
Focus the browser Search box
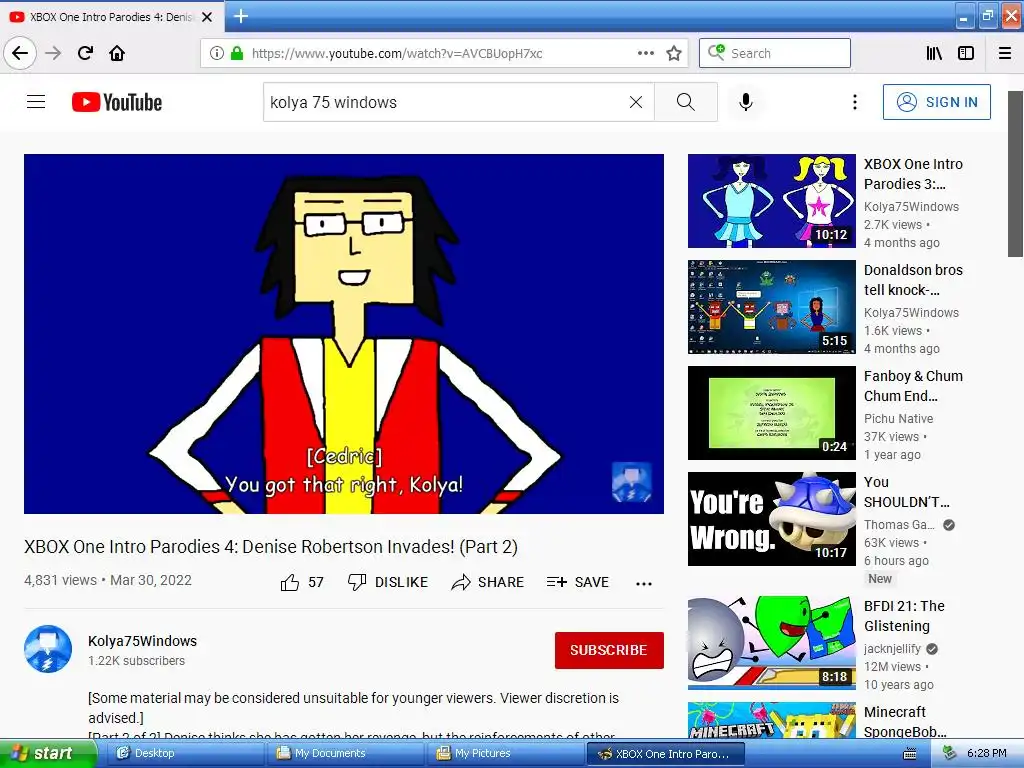click(x=775, y=53)
